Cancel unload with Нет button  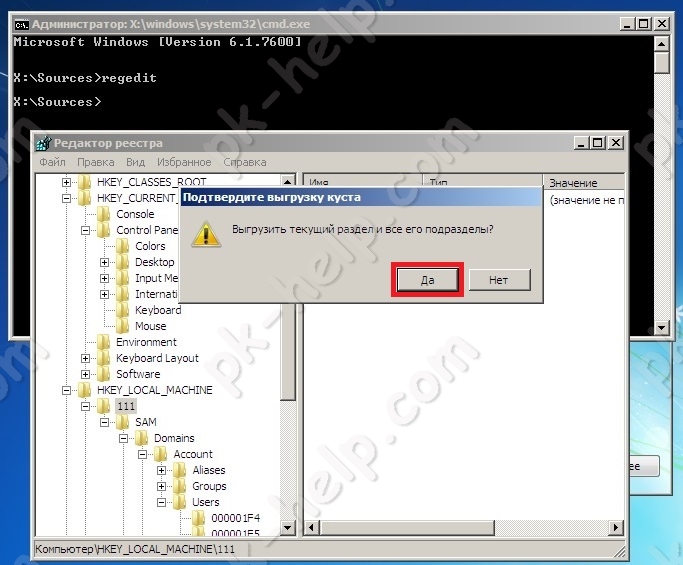click(x=499, y=280)
